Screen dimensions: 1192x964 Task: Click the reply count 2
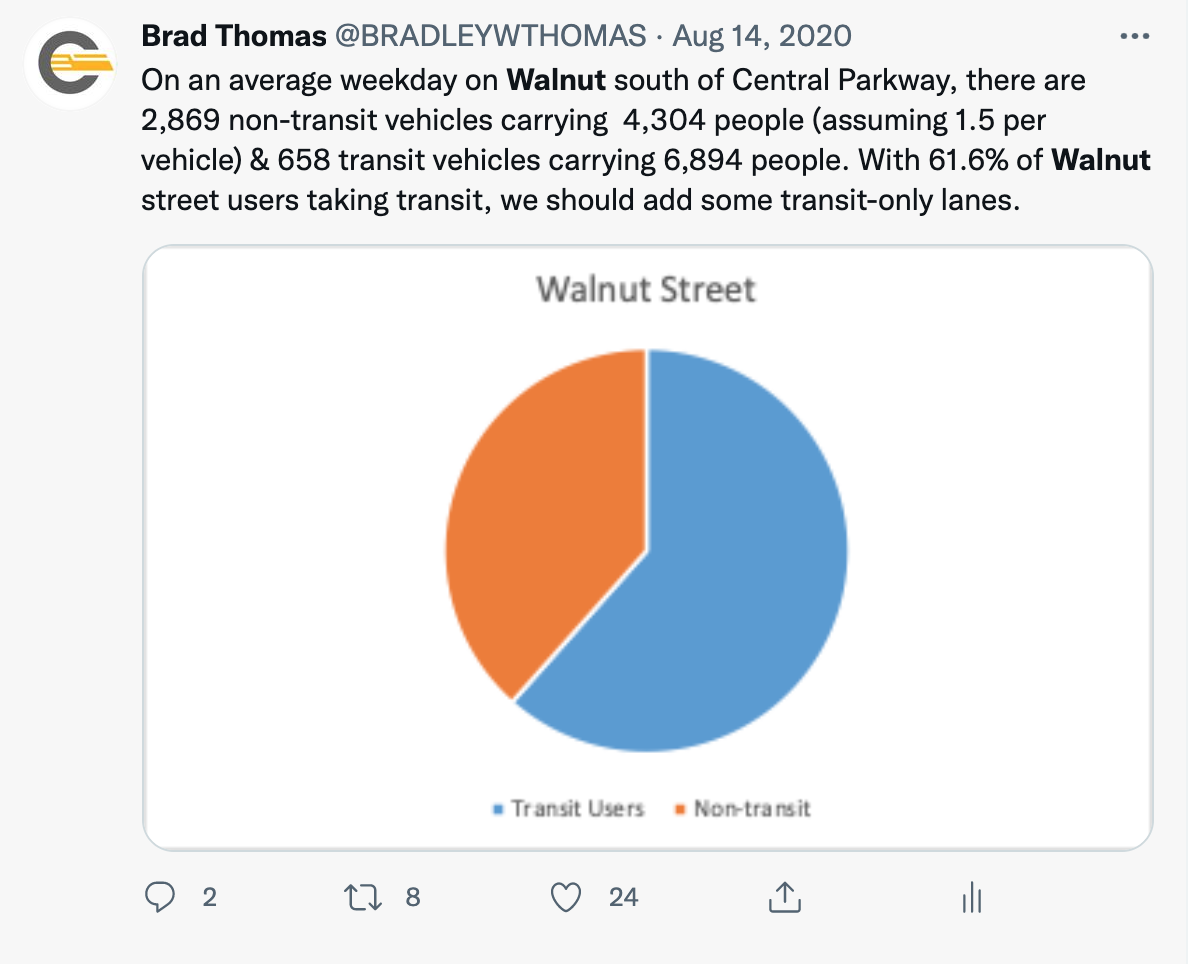210,898
